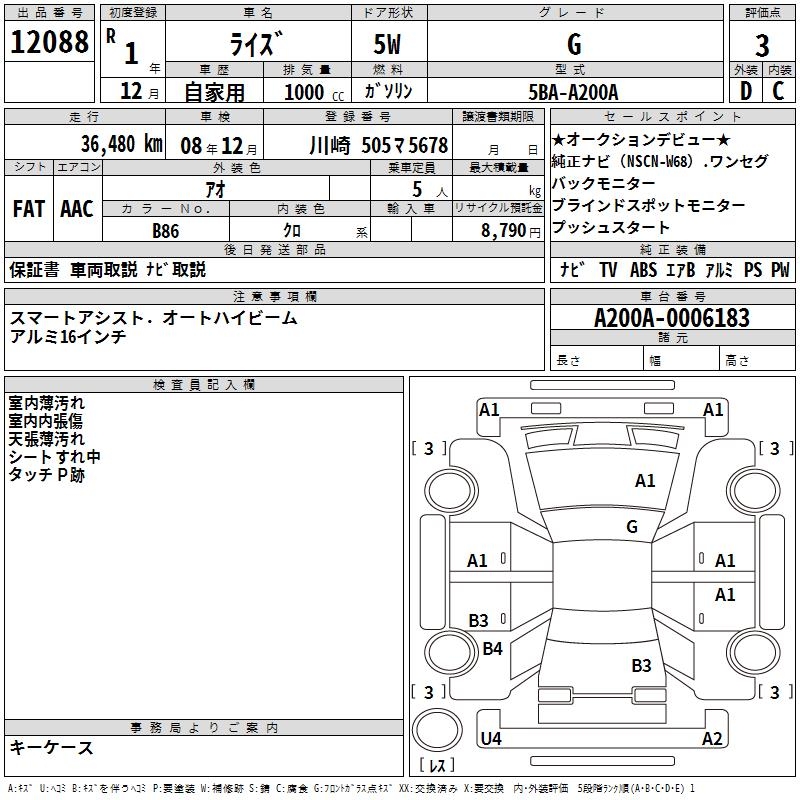This screenshot has width=800, height=800.
Task: Select the recycle deposit 8,790円
Action: [511, 231]
